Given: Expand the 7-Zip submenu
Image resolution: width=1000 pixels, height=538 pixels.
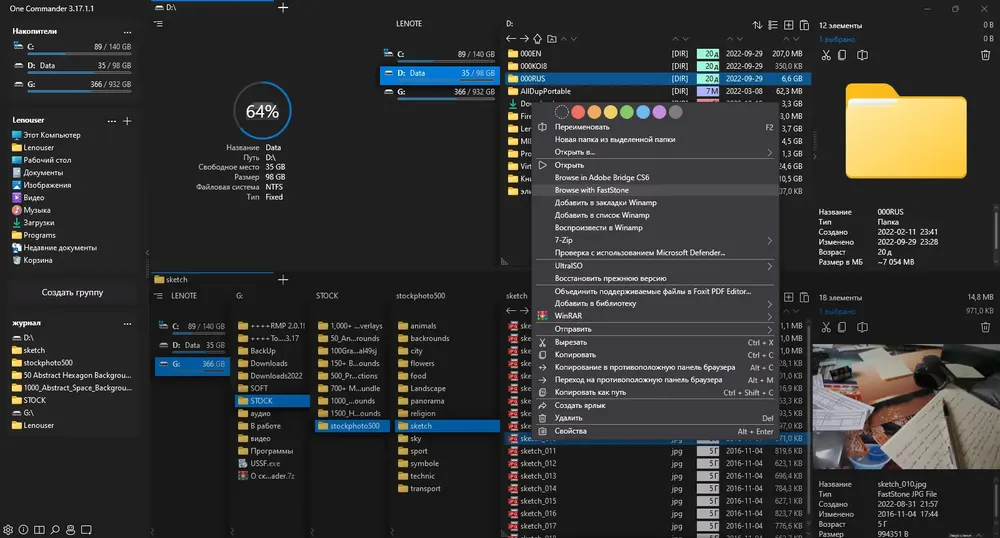Looking at the screenshot, I should [x=655, y=240].
